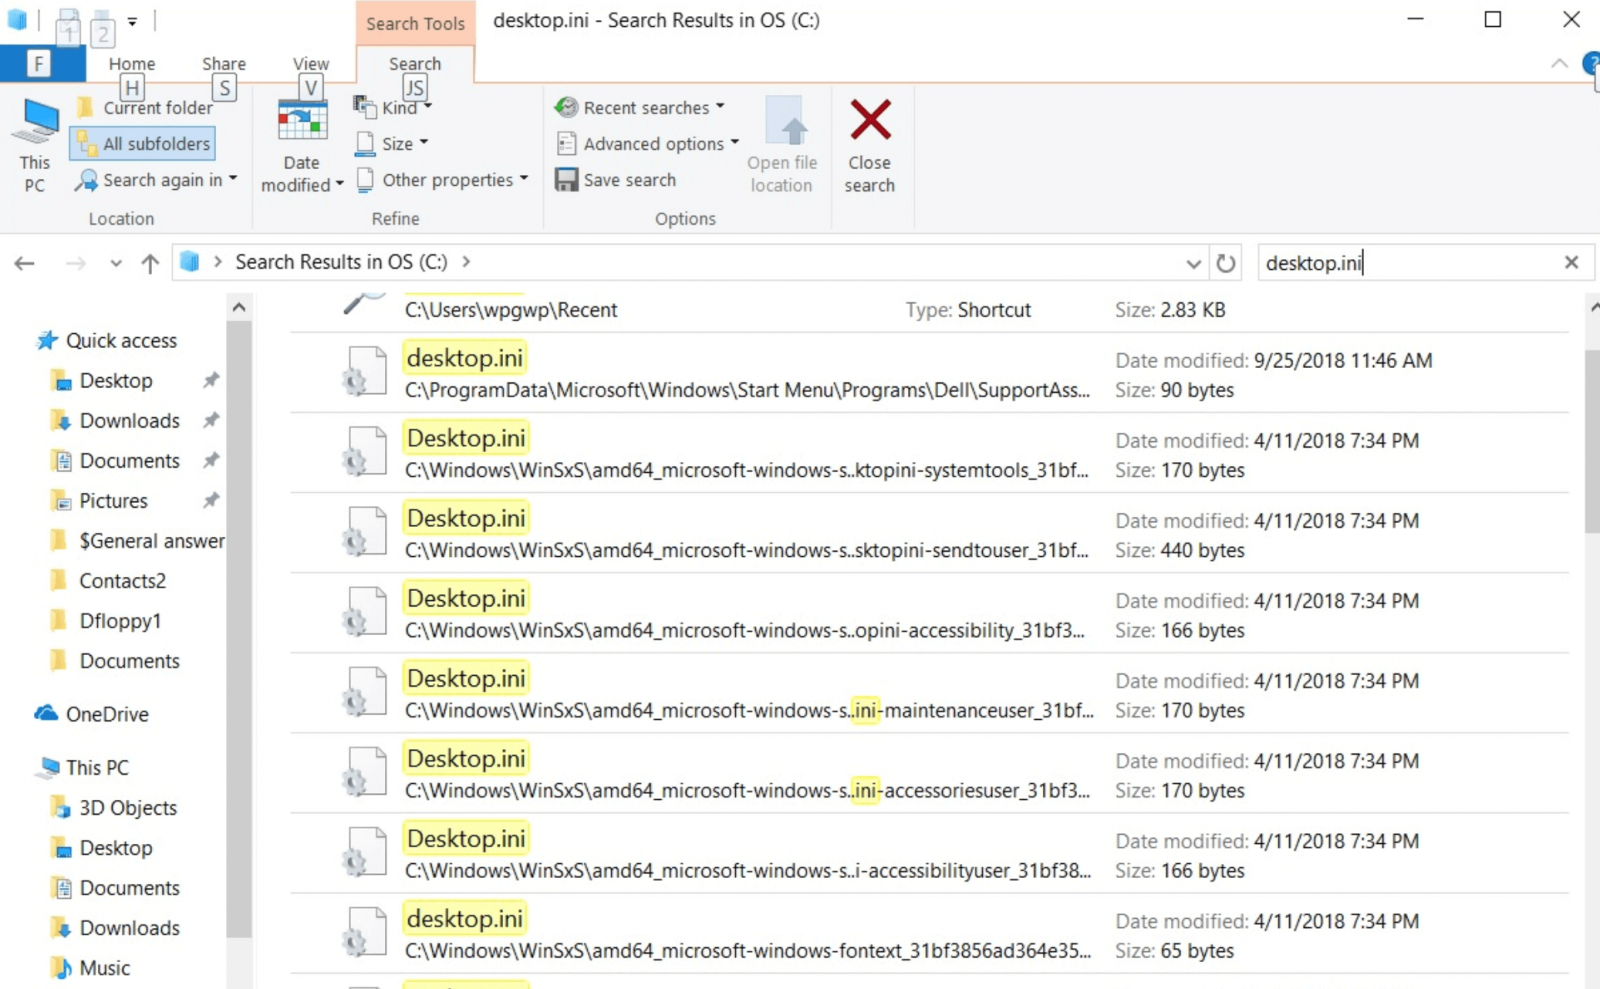Switch to the View ribbon tab
The height and width of the screenshot is (989, 1600).
pos(310,64)
